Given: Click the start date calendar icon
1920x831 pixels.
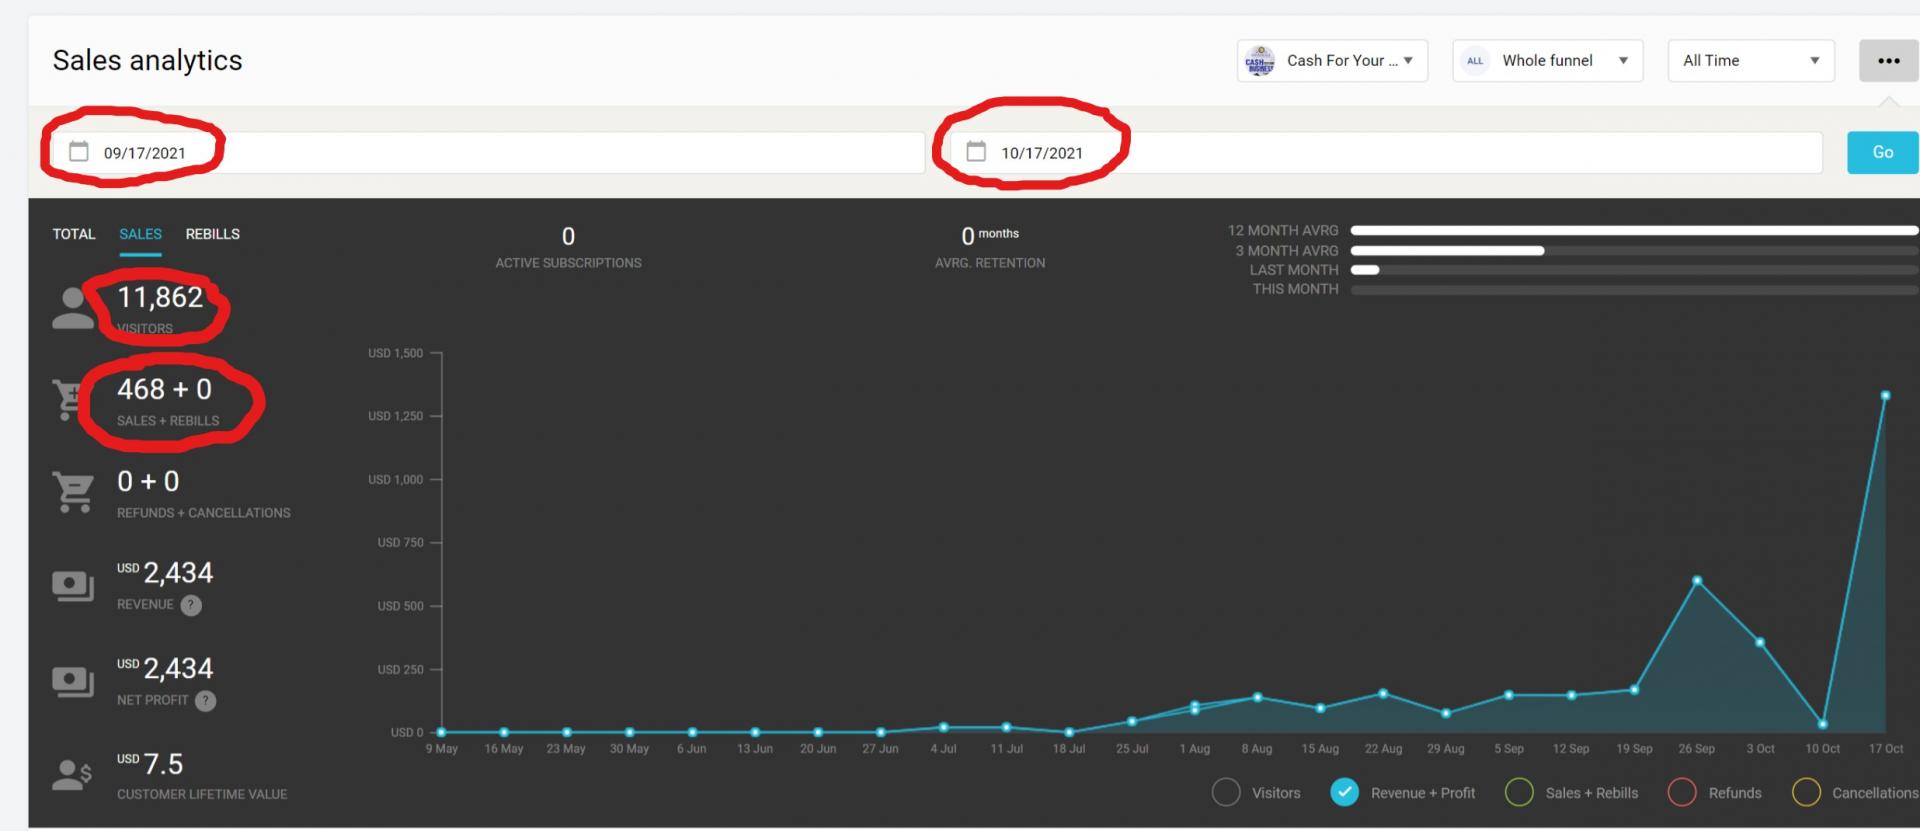Looking at the screenshot, I should click(78, 152).
